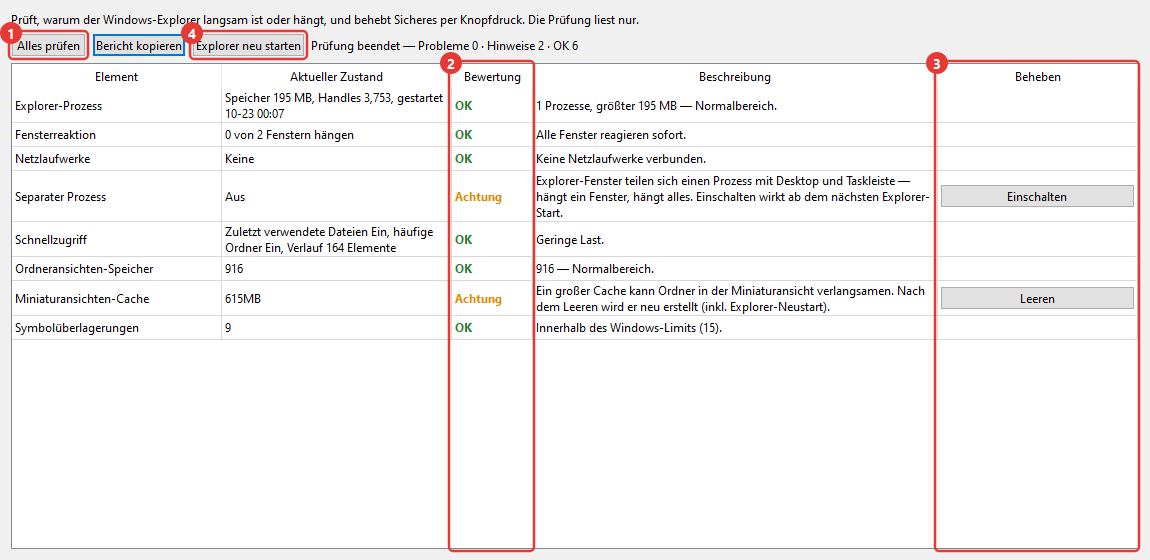The image size is (1150, 560).
Task: Select the 'Separater Prozess' row label
Action: tap(60, 197)
